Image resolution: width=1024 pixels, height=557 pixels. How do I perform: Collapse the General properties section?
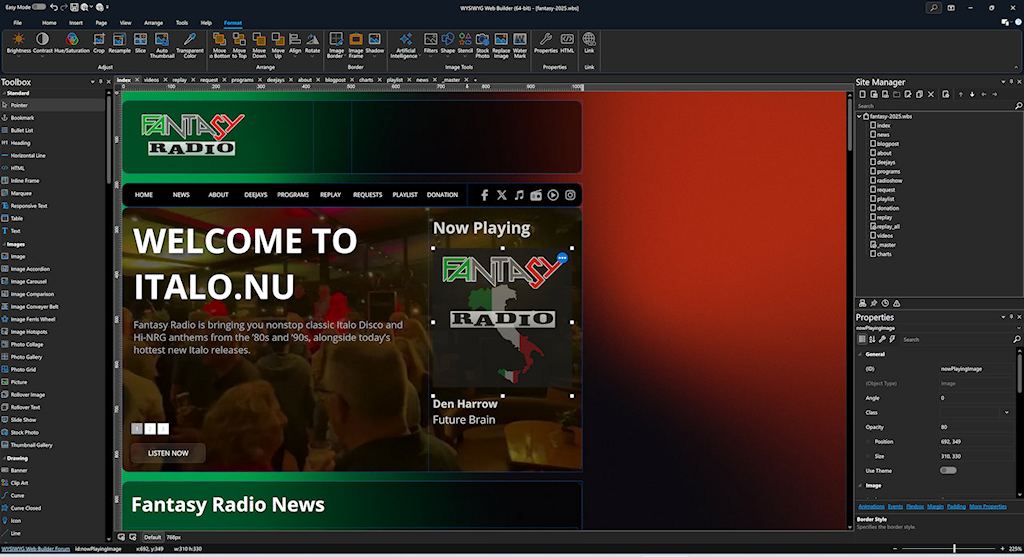click(x=860, y=354)
